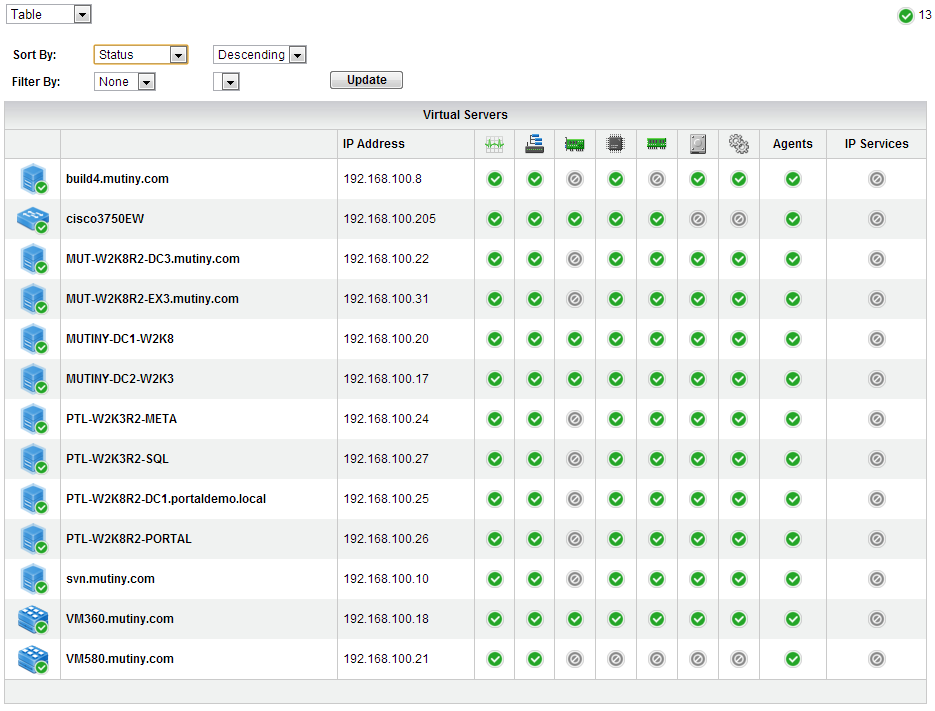
Task: Click the CPU chip column header icon
Action: point(615,144)
